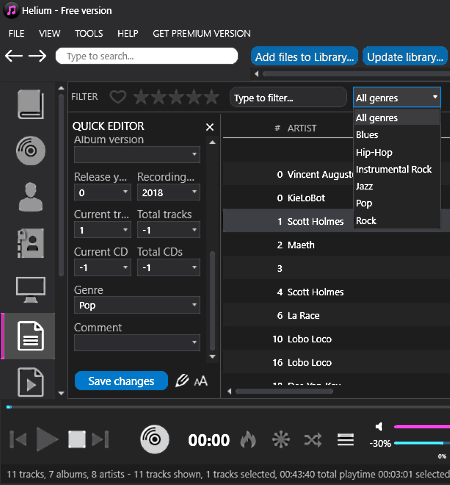Open the Recording year 2018 dropdown

(168, 192)
